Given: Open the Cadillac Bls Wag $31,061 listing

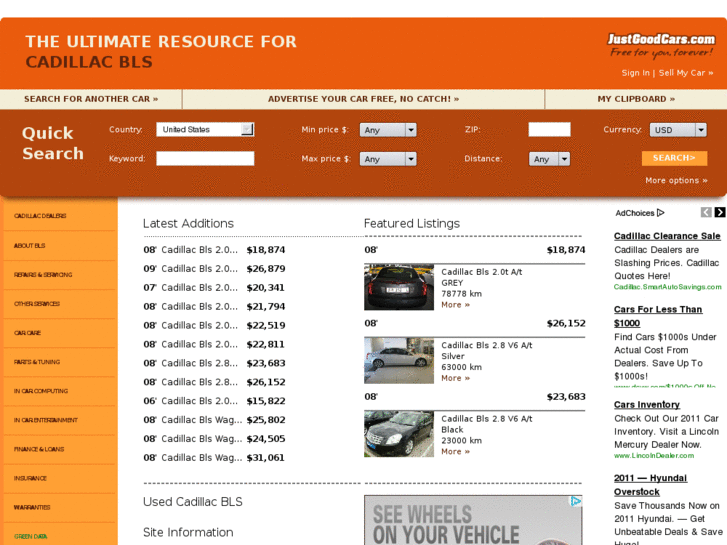Looking at the screenshot, I should click(214, 458).
